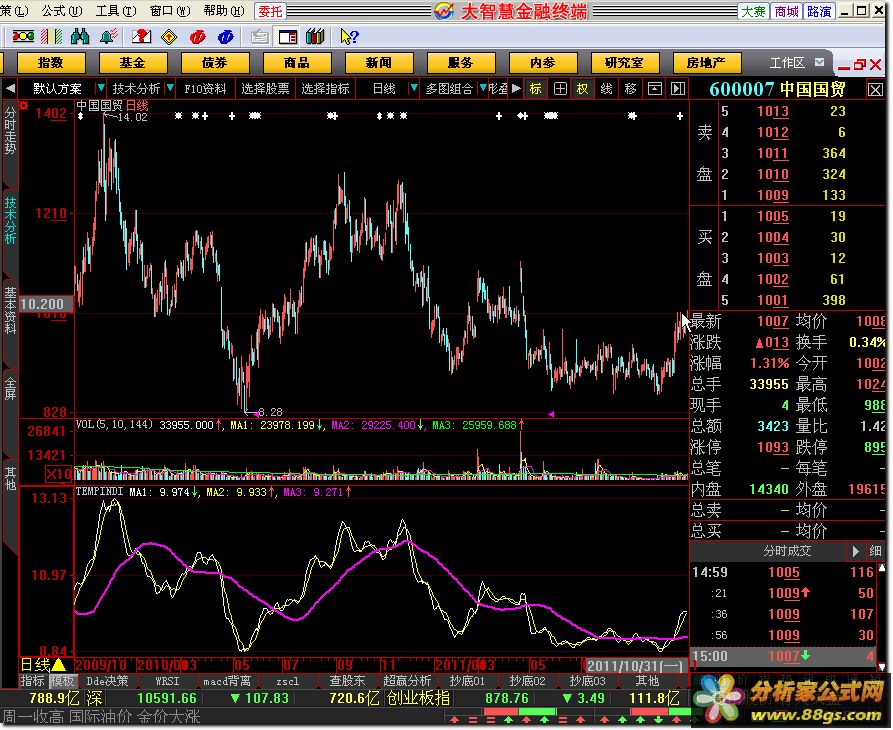Click the red info icon
This screenshot has height=730, width=893.
click(x=198, y=37)
